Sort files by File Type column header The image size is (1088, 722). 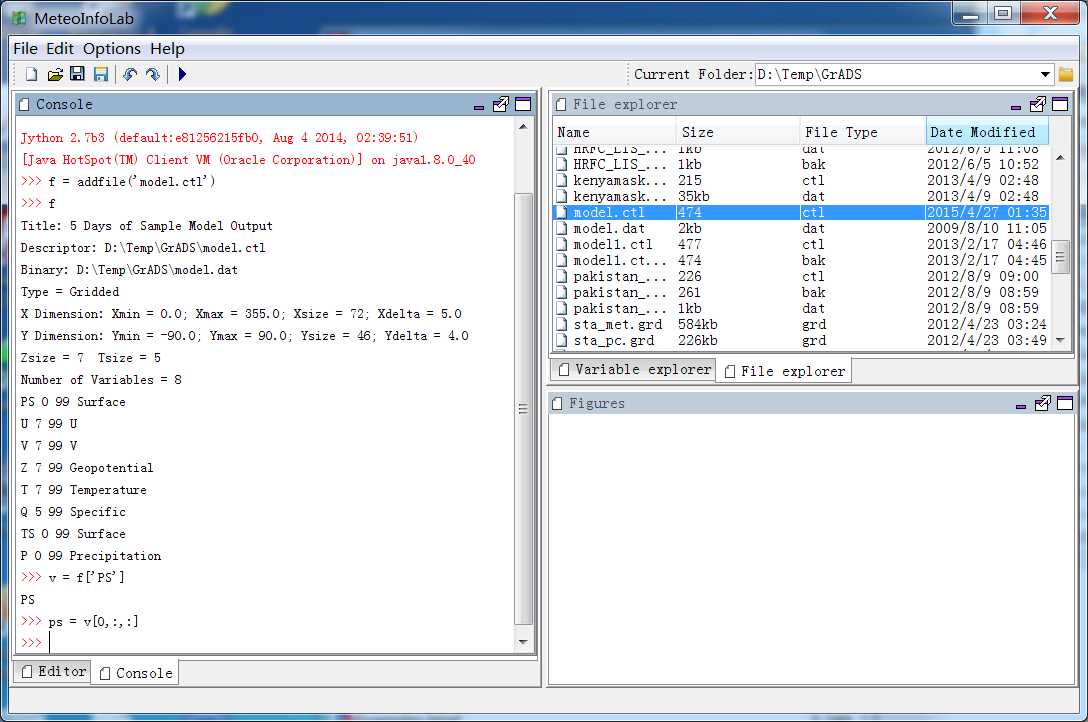click(x=862, y=132)
